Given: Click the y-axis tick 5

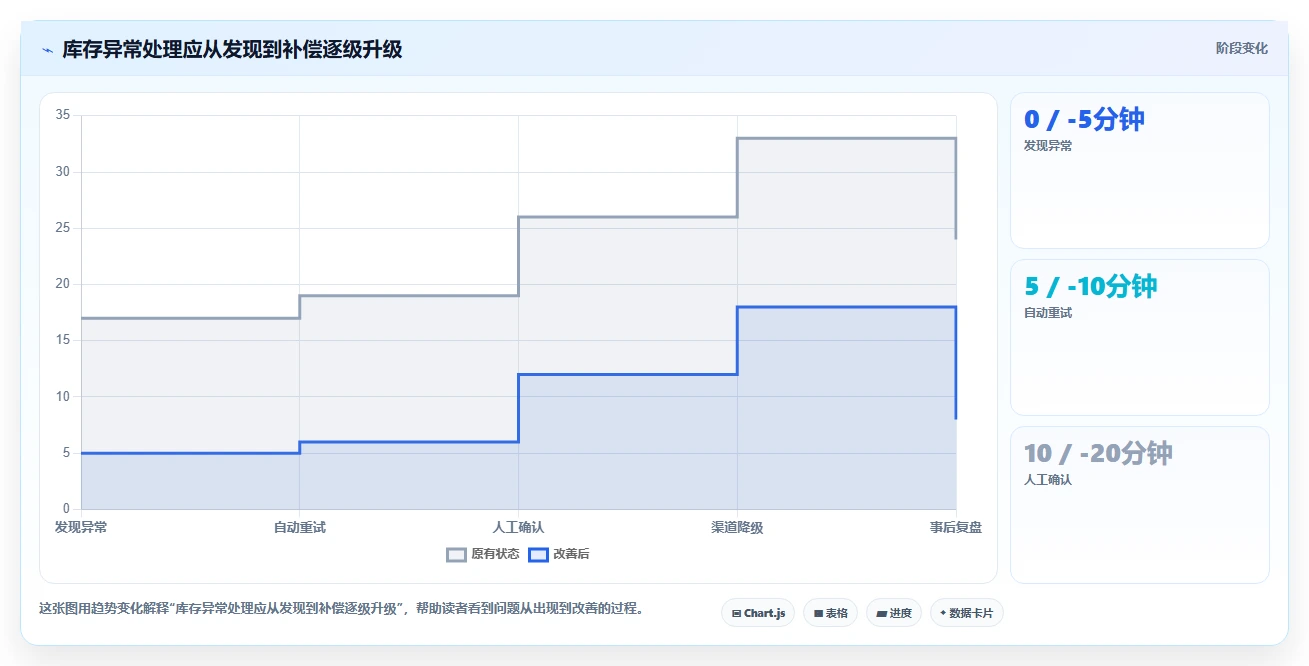Looking at the screenshot, I should point(66,453).
